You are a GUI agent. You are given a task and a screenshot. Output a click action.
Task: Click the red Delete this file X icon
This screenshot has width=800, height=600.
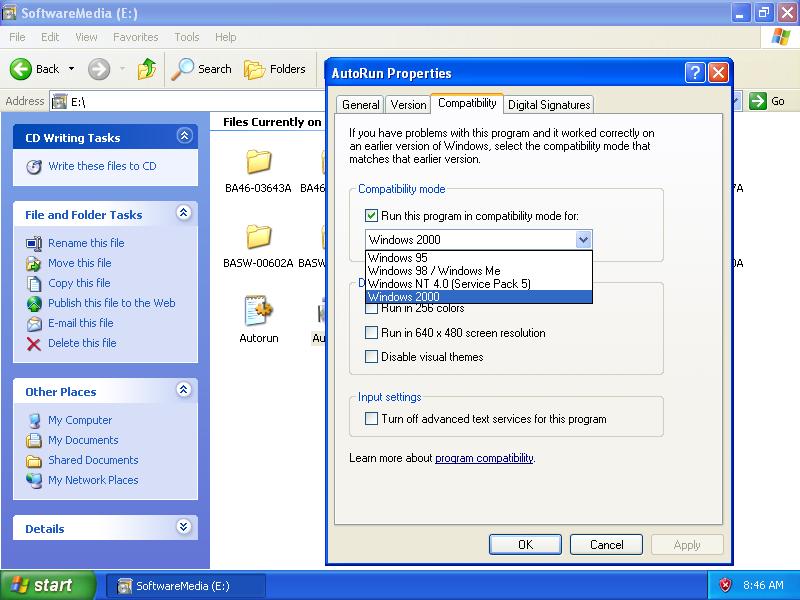click(x=34, y=344)
